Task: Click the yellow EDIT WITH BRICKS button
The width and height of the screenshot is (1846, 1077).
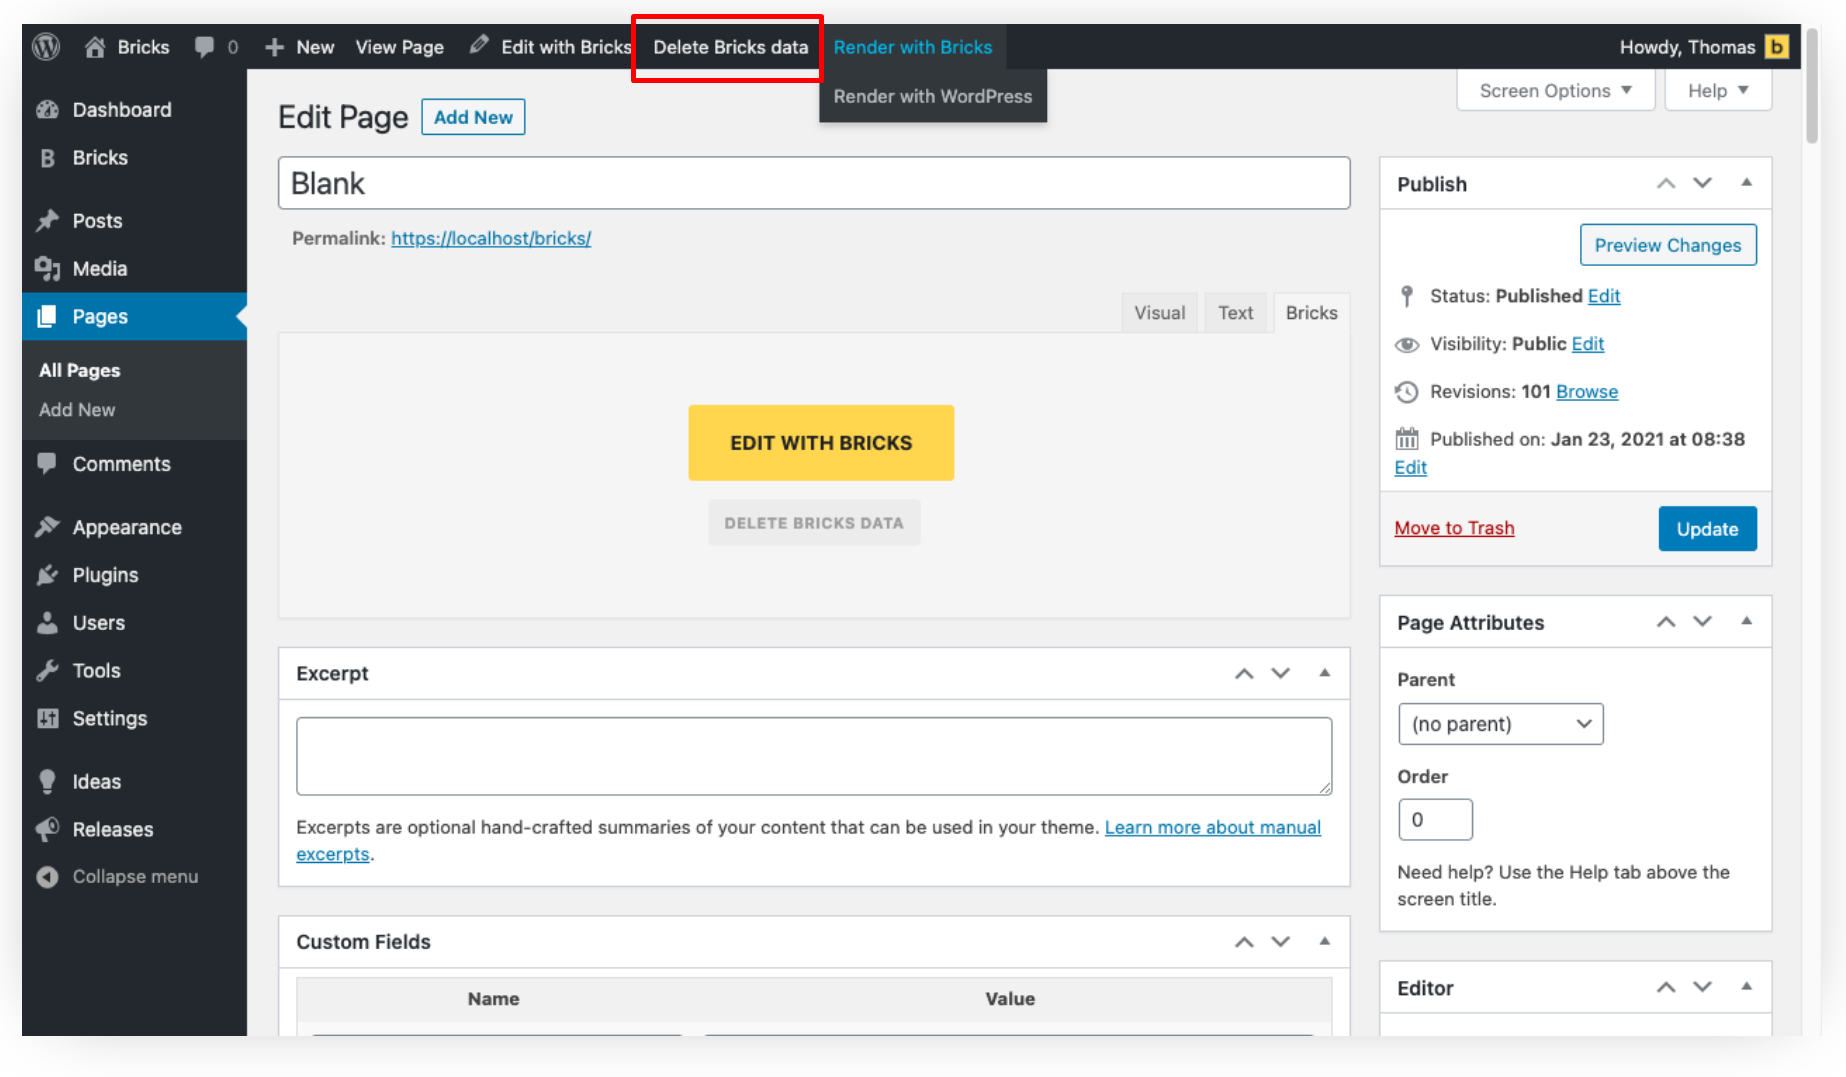Action: click(x=821, y=443)
